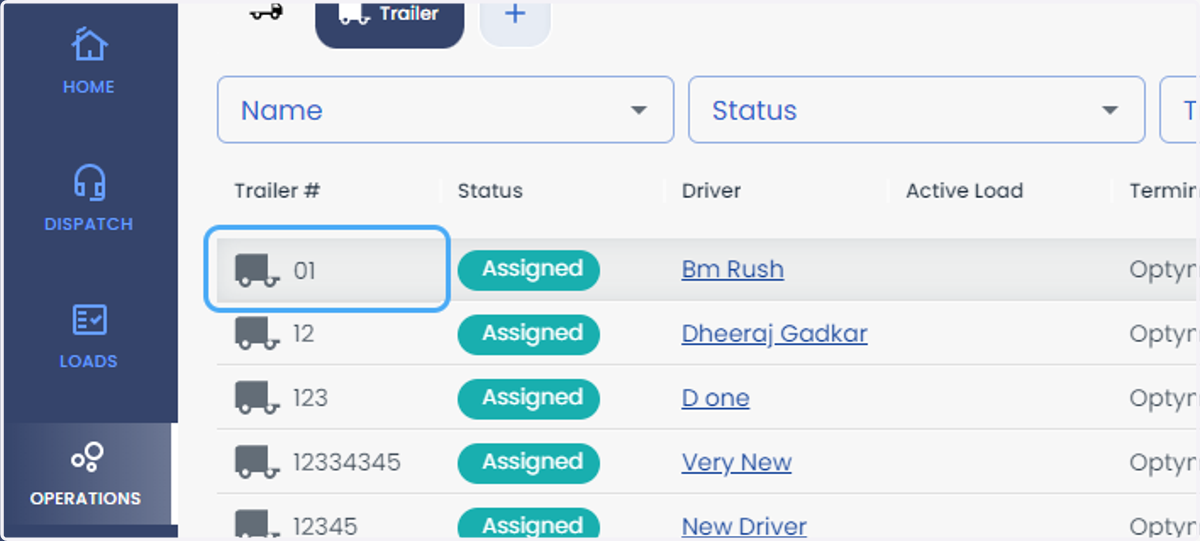Image resolution: width=1200 pixels, height=541 pixels.
Task: Open the Name filter dropdown
Action: pos(445,110)
